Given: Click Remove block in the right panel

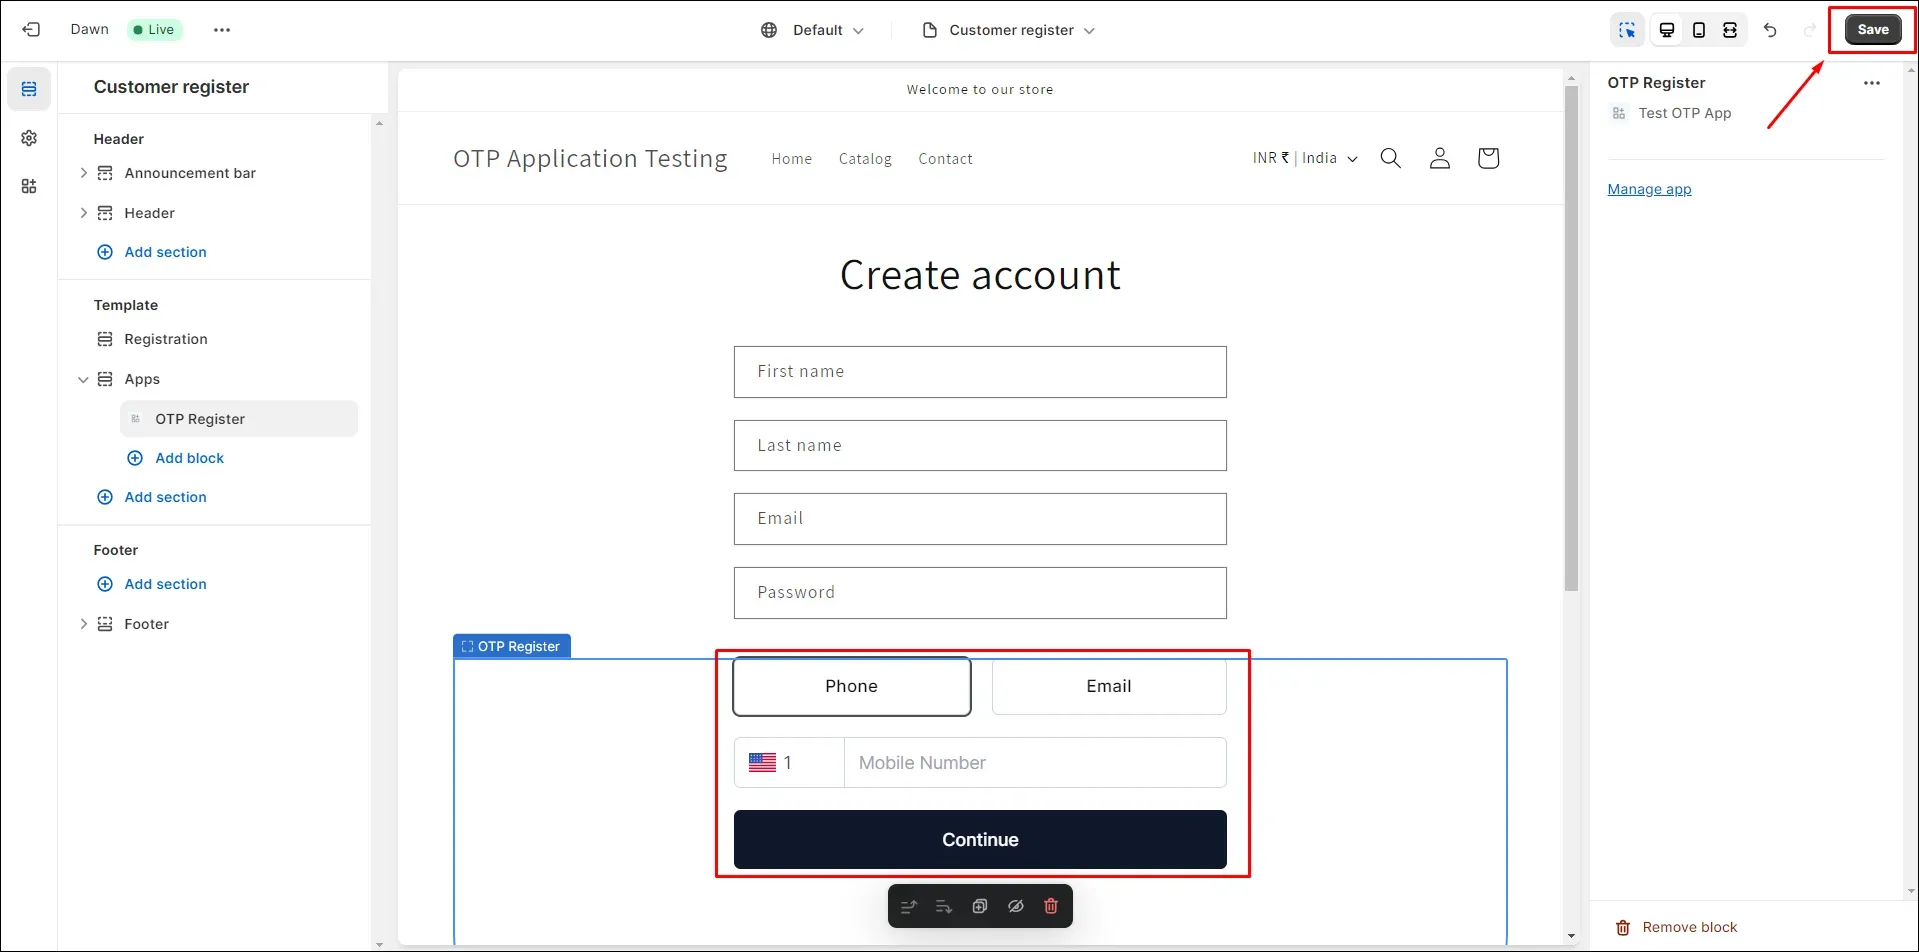Looking at the screenshot, I should pos(1677,927).
